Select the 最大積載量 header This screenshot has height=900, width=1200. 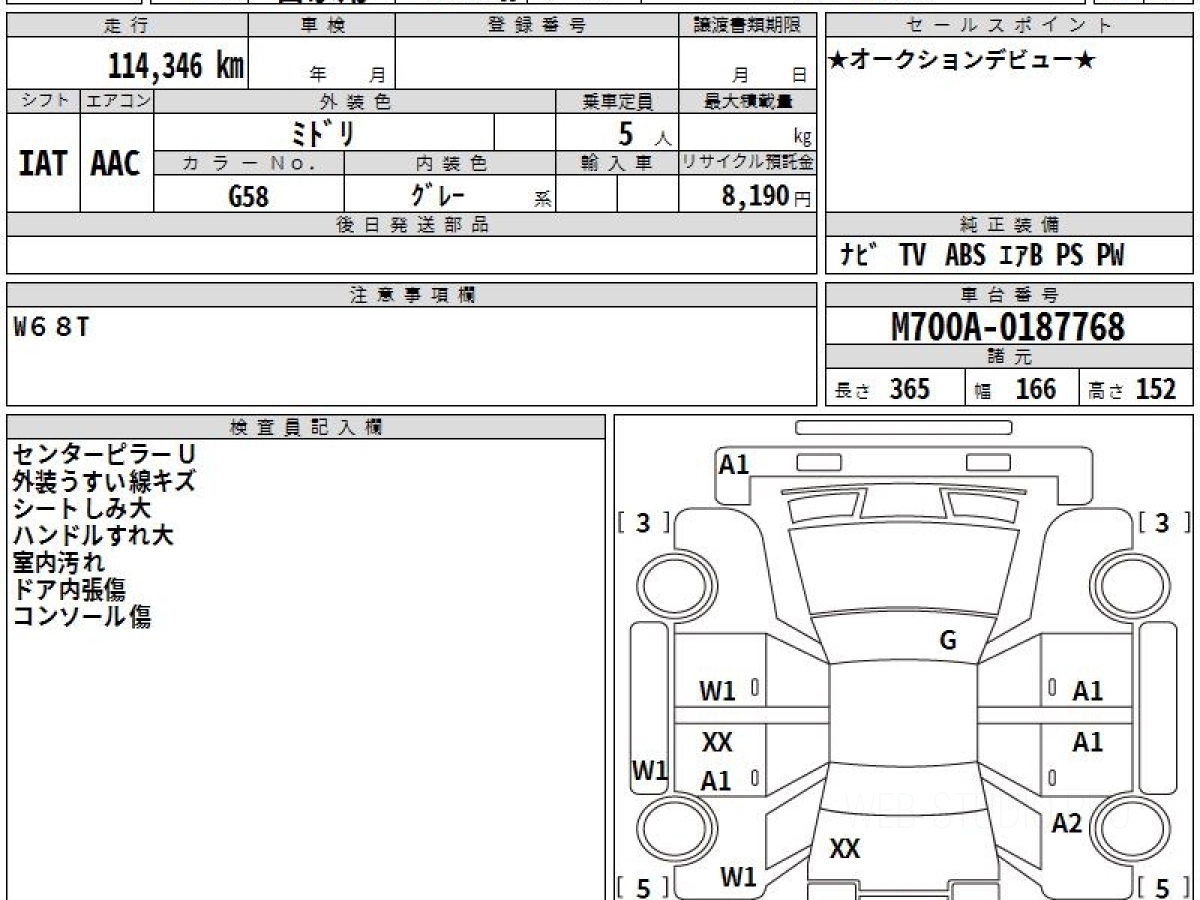pos(748,101)
